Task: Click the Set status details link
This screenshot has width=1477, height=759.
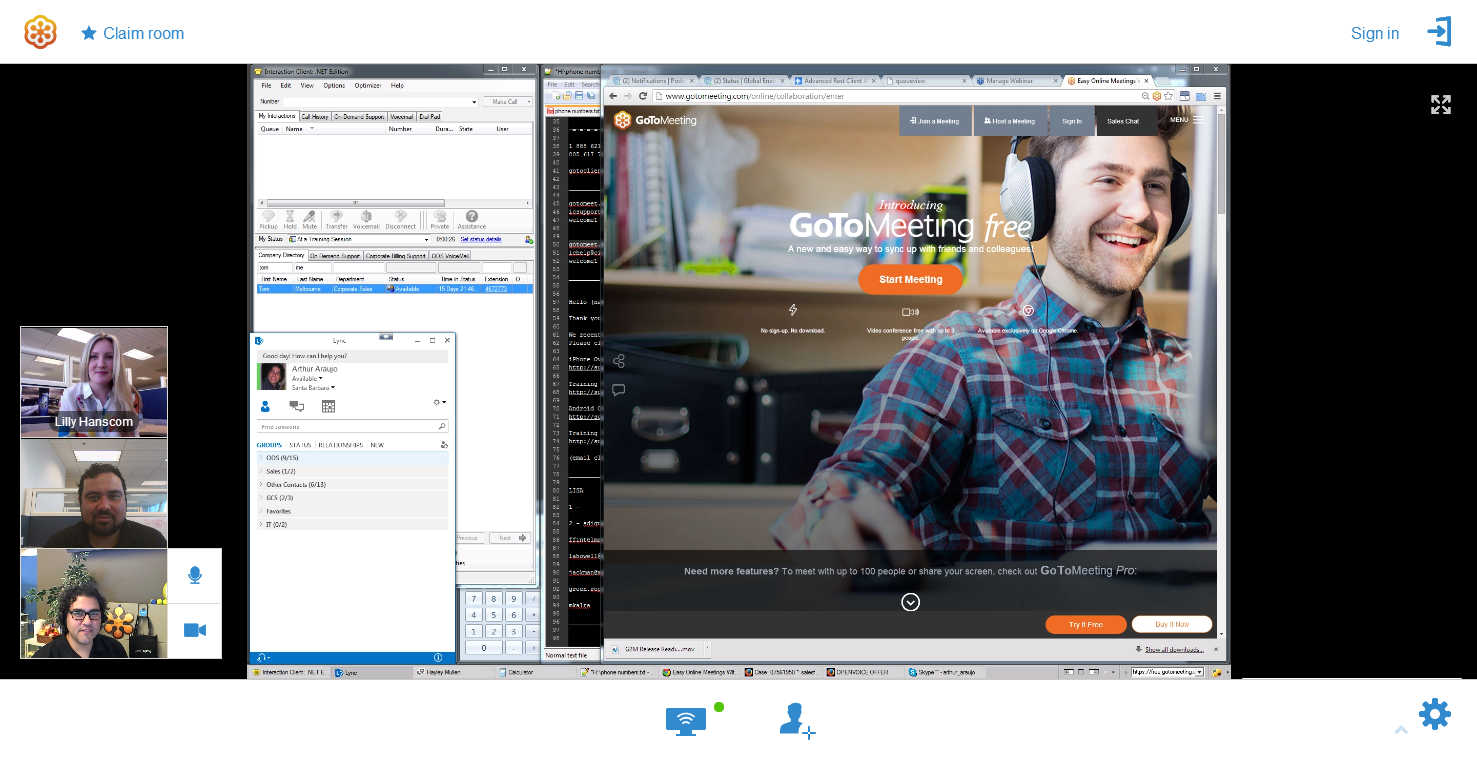Action: [480, 240]
